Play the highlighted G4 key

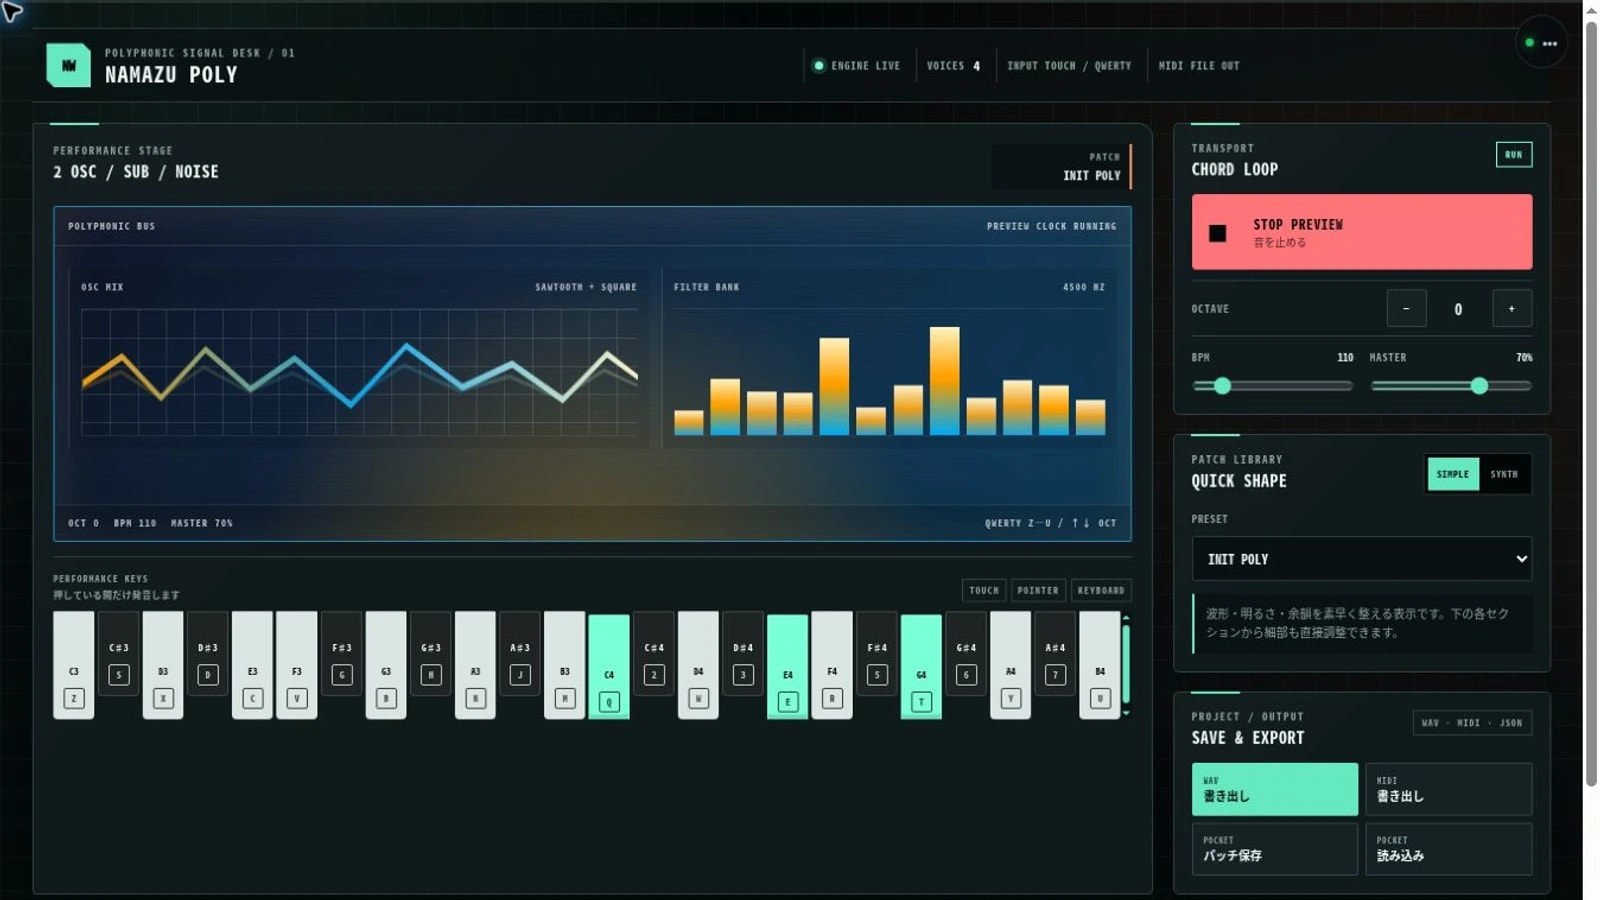(x=921, y=667)
